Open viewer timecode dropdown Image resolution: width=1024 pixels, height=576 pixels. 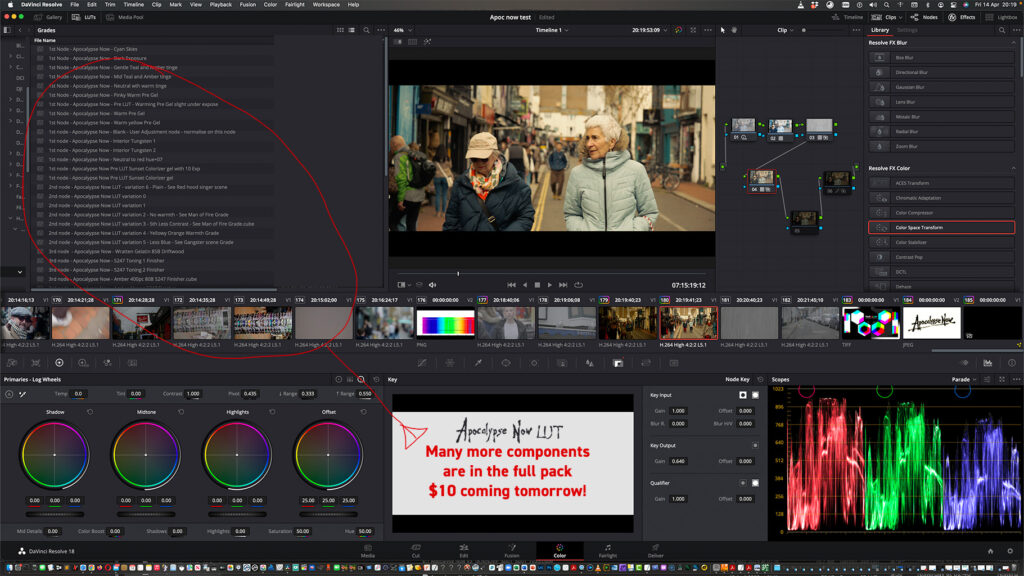pyautogui.click(x=649, y=30)
